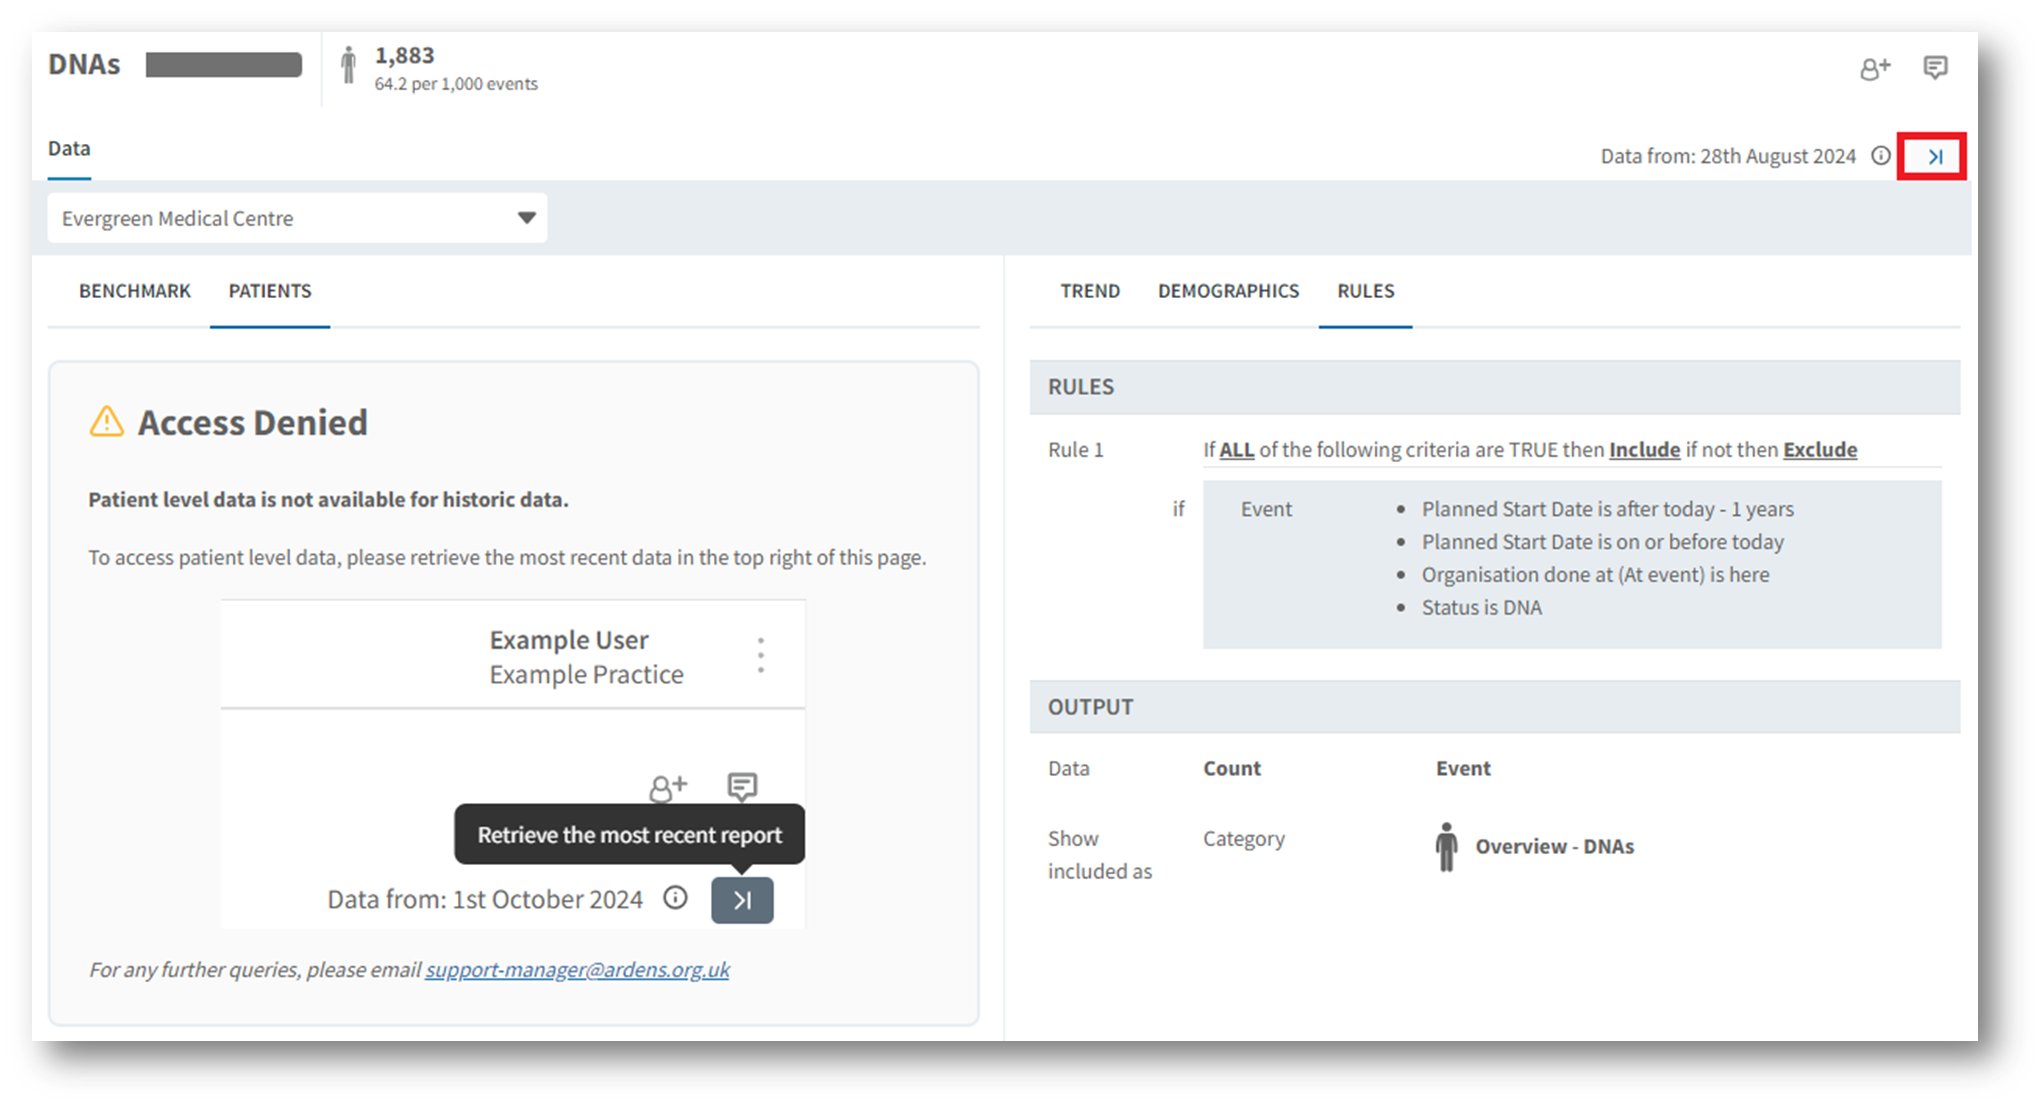This screenshot has height=1106, width=2043.
Task: Click the three-dot menu beside Example User
Action: click(x=761, y=655)
